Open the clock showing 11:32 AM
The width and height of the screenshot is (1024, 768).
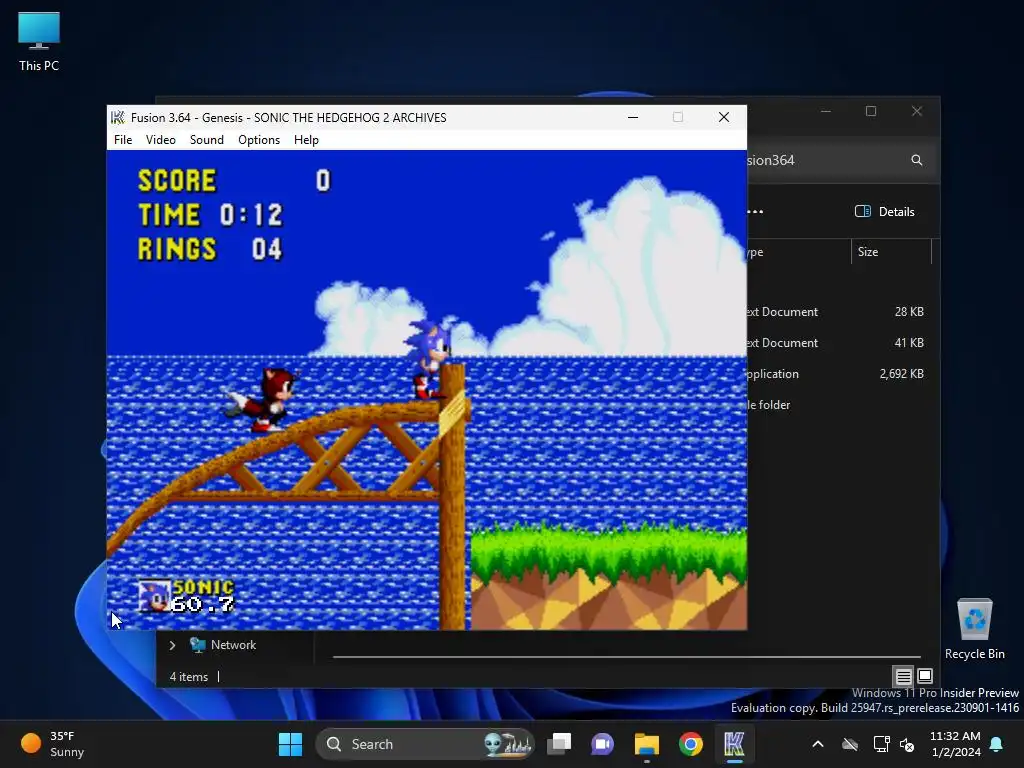[x=955, y=744]
